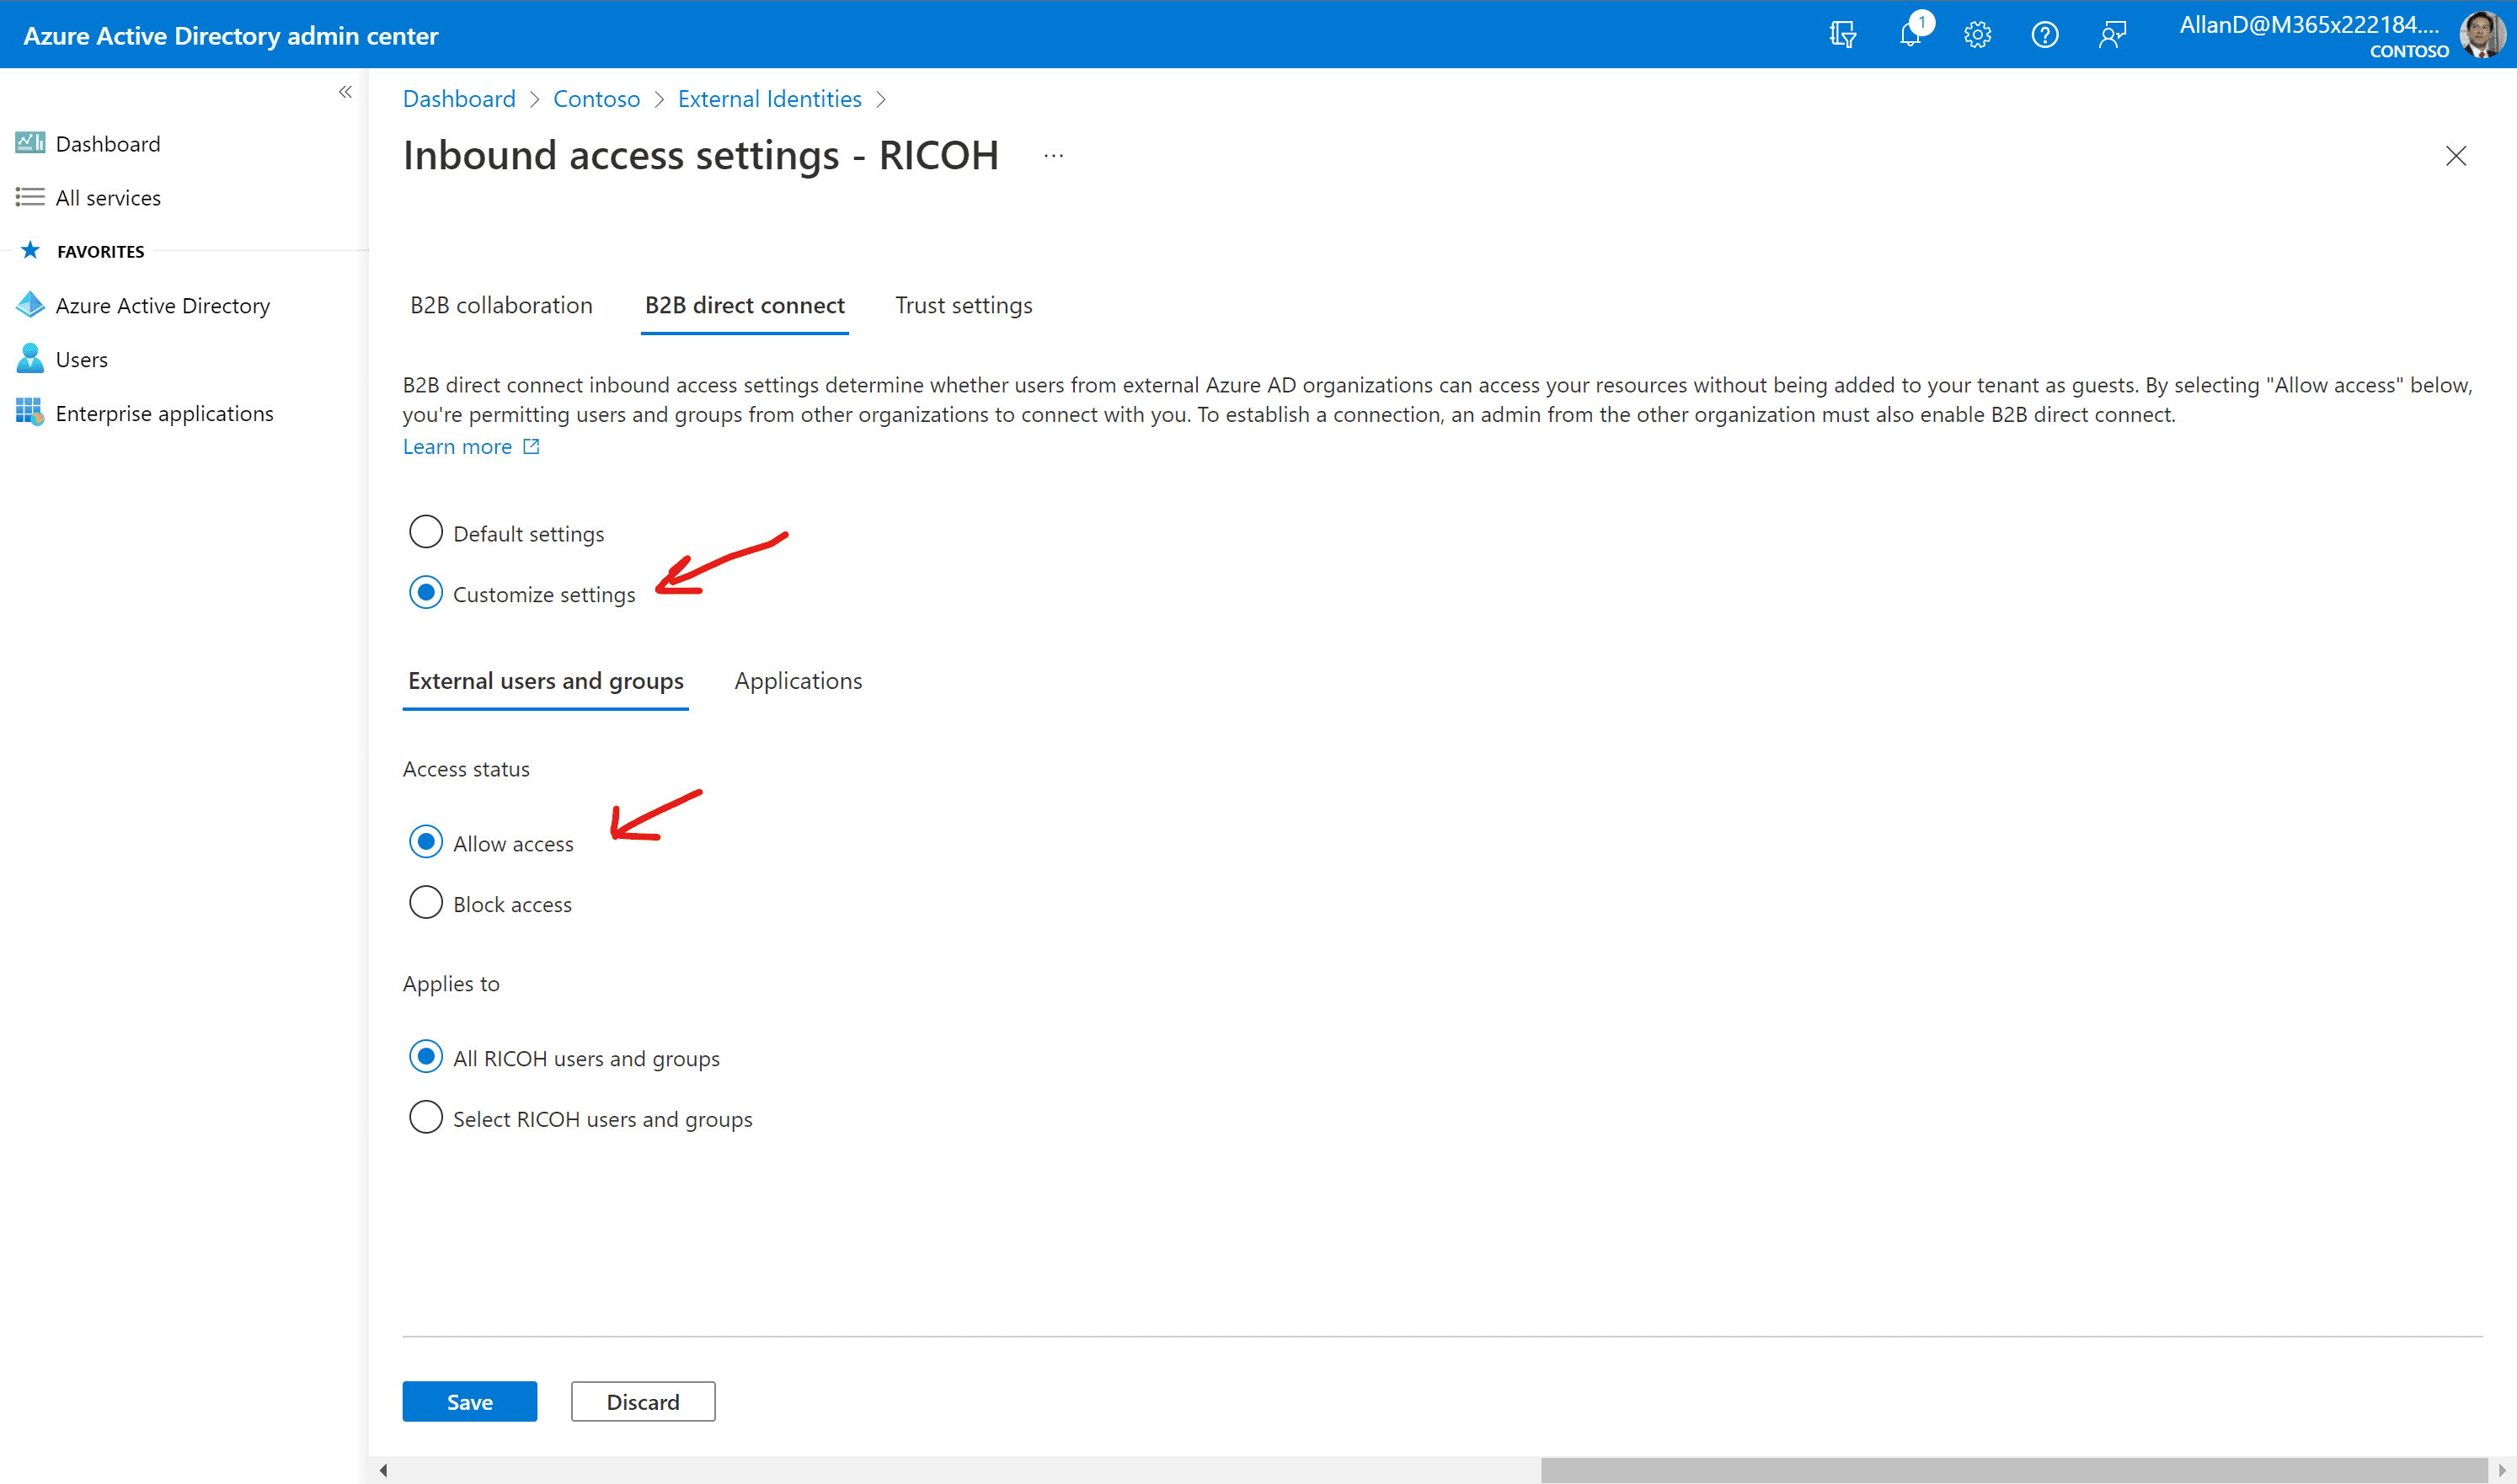Open the help question mark icon
Screen dimensions: 2517x1484
(x=2045, y=35)
